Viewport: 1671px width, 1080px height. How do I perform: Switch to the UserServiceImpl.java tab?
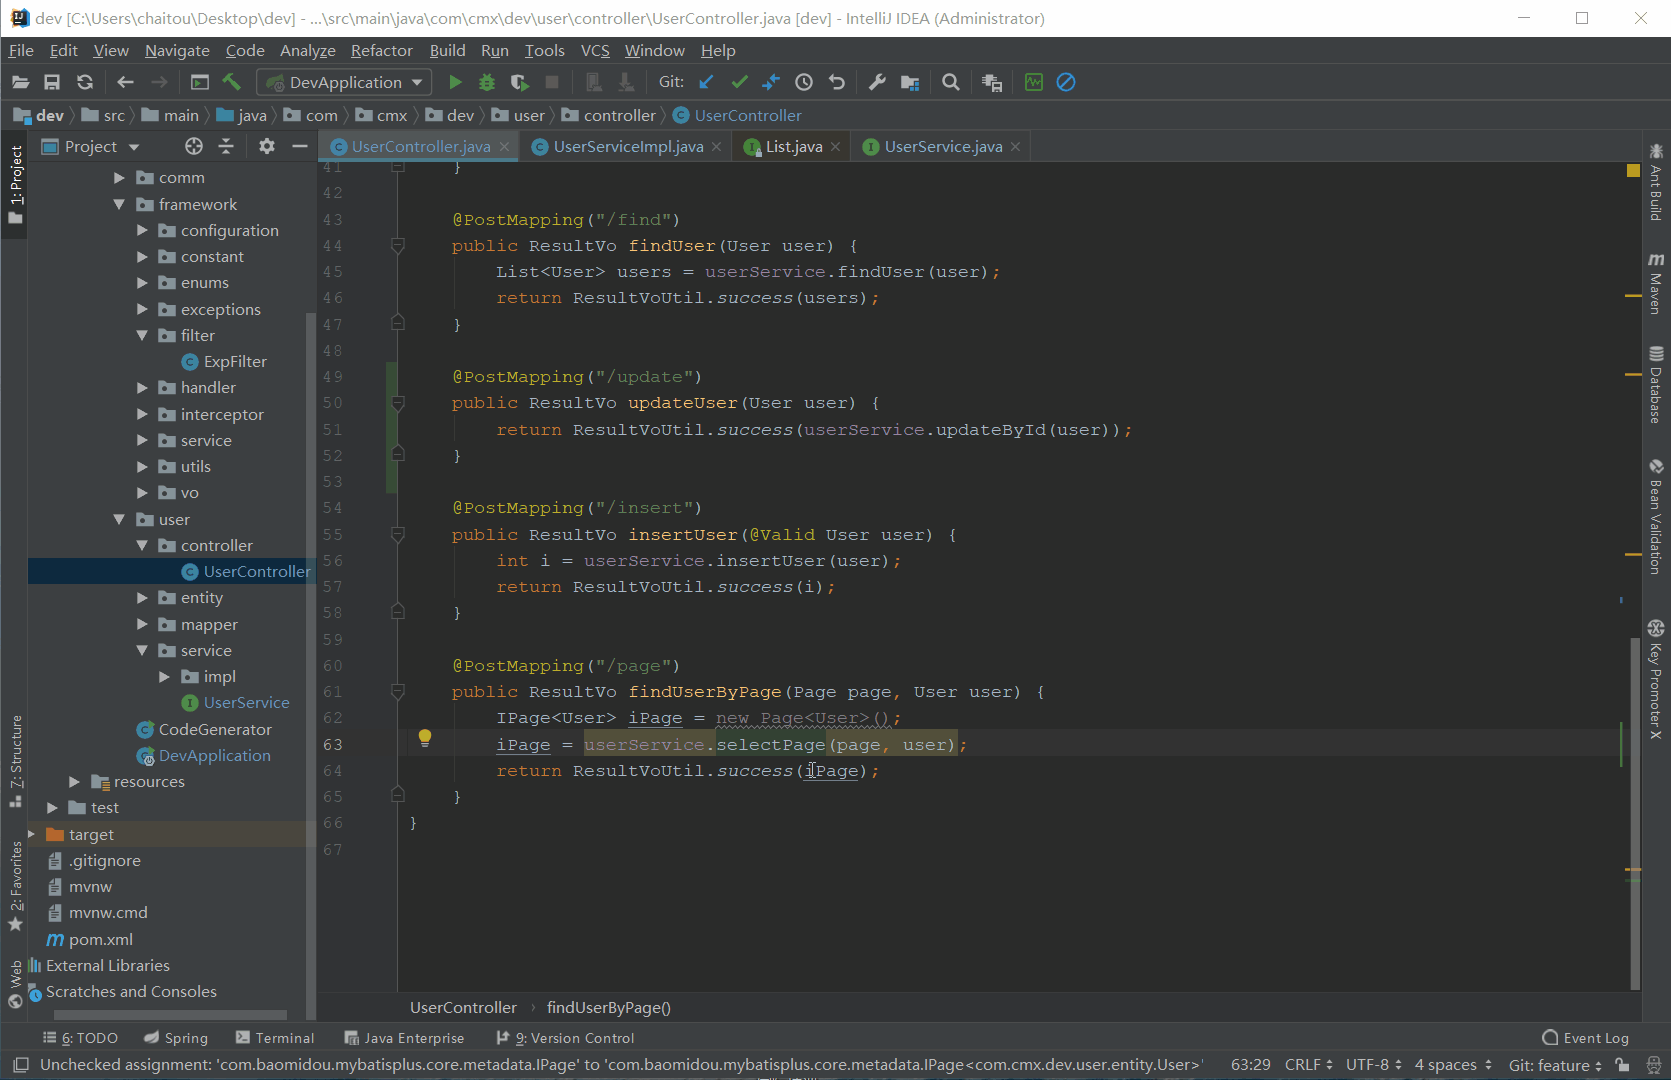(627, 147)
